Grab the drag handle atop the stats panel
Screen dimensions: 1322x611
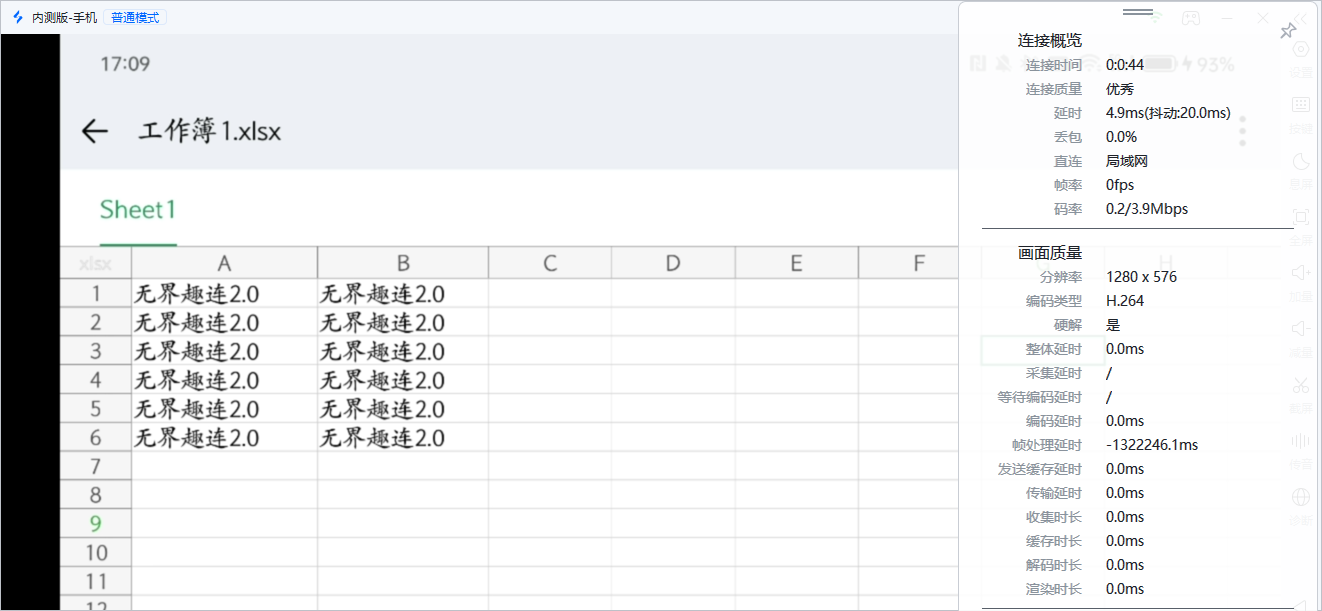pyautogui.click(x=1138, y=12)
